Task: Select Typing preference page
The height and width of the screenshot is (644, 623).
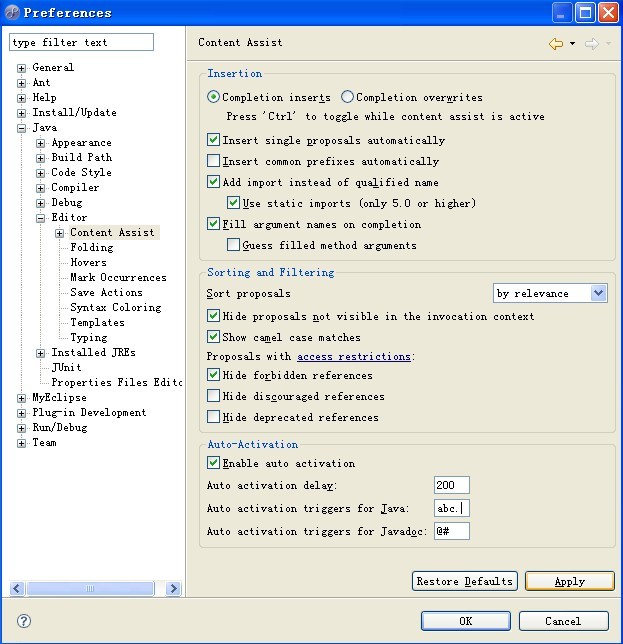Action: click(x=89, y=337)
